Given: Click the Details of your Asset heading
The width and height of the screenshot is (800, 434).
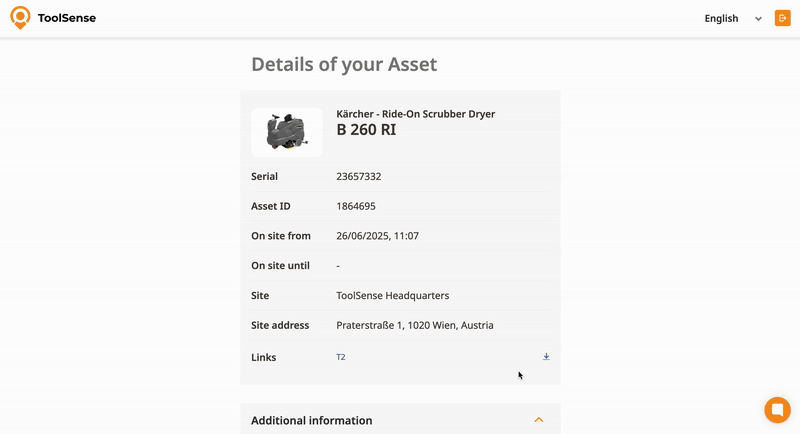Looking at the screenshot, I should (x=344, y=65).
